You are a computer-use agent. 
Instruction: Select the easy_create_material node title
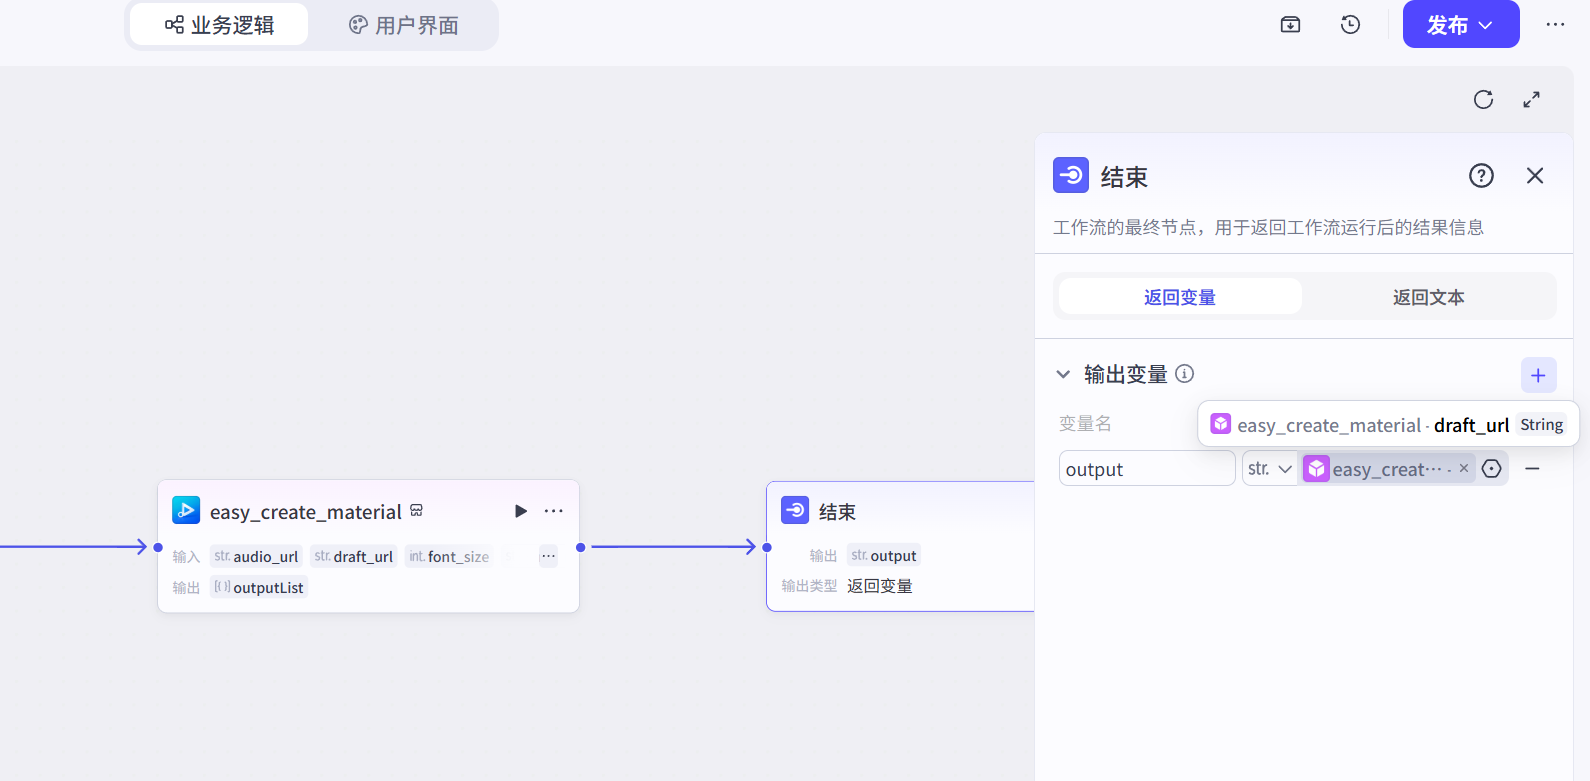coord(306,512)
